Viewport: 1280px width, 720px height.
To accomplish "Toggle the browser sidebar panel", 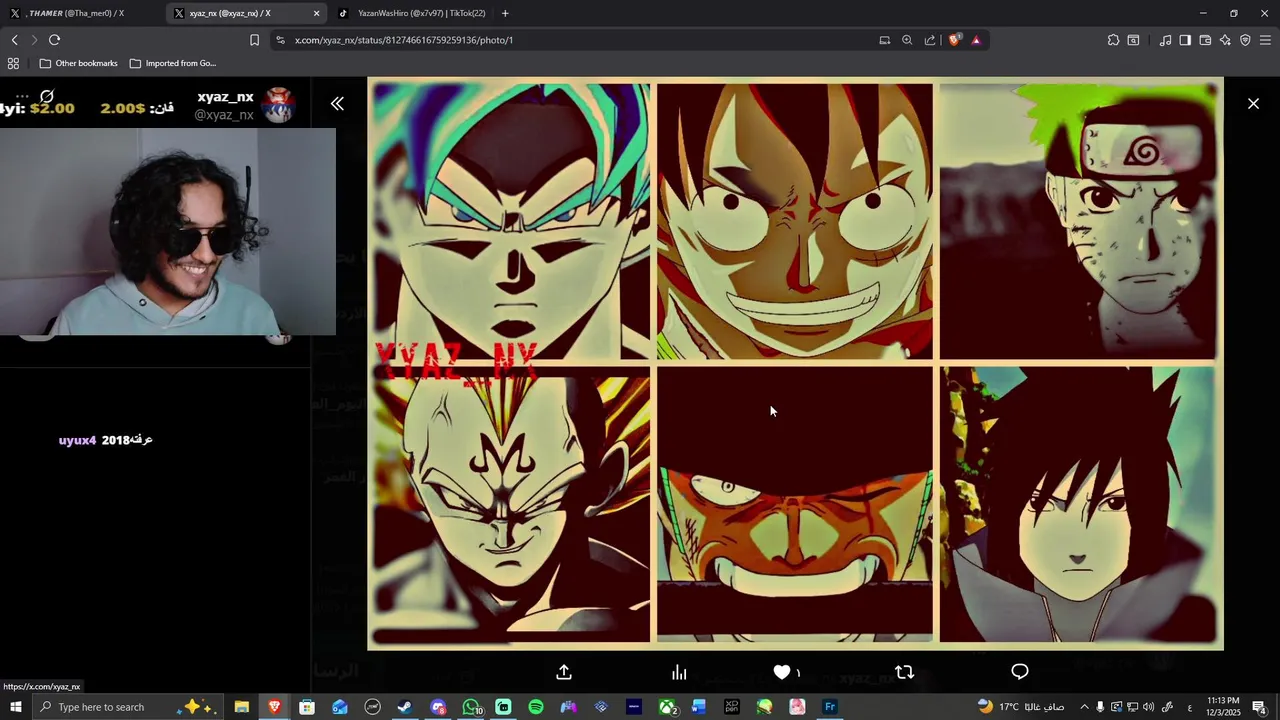I will 1185,40.
